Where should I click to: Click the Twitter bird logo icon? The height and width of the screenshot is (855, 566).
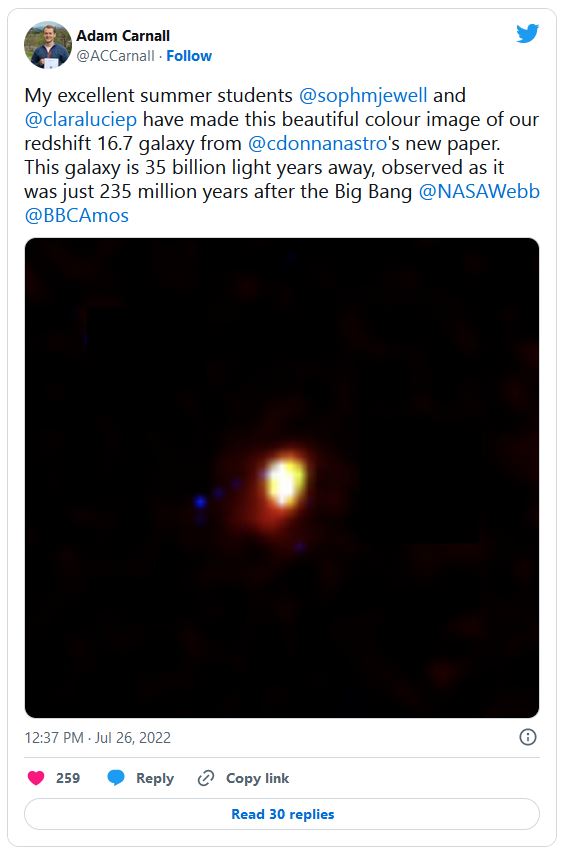point(527,34)
